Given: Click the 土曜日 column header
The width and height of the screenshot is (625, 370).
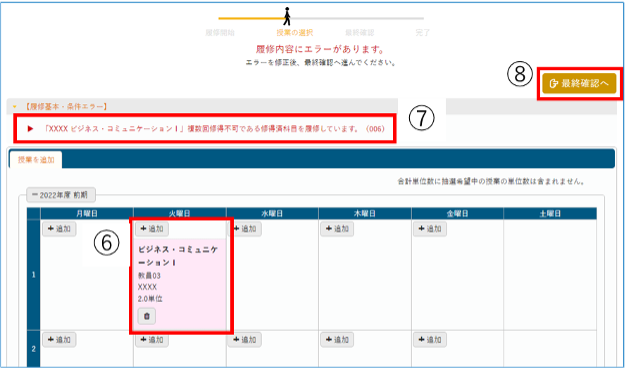Looking at the screenshot, I should (550, 214).
